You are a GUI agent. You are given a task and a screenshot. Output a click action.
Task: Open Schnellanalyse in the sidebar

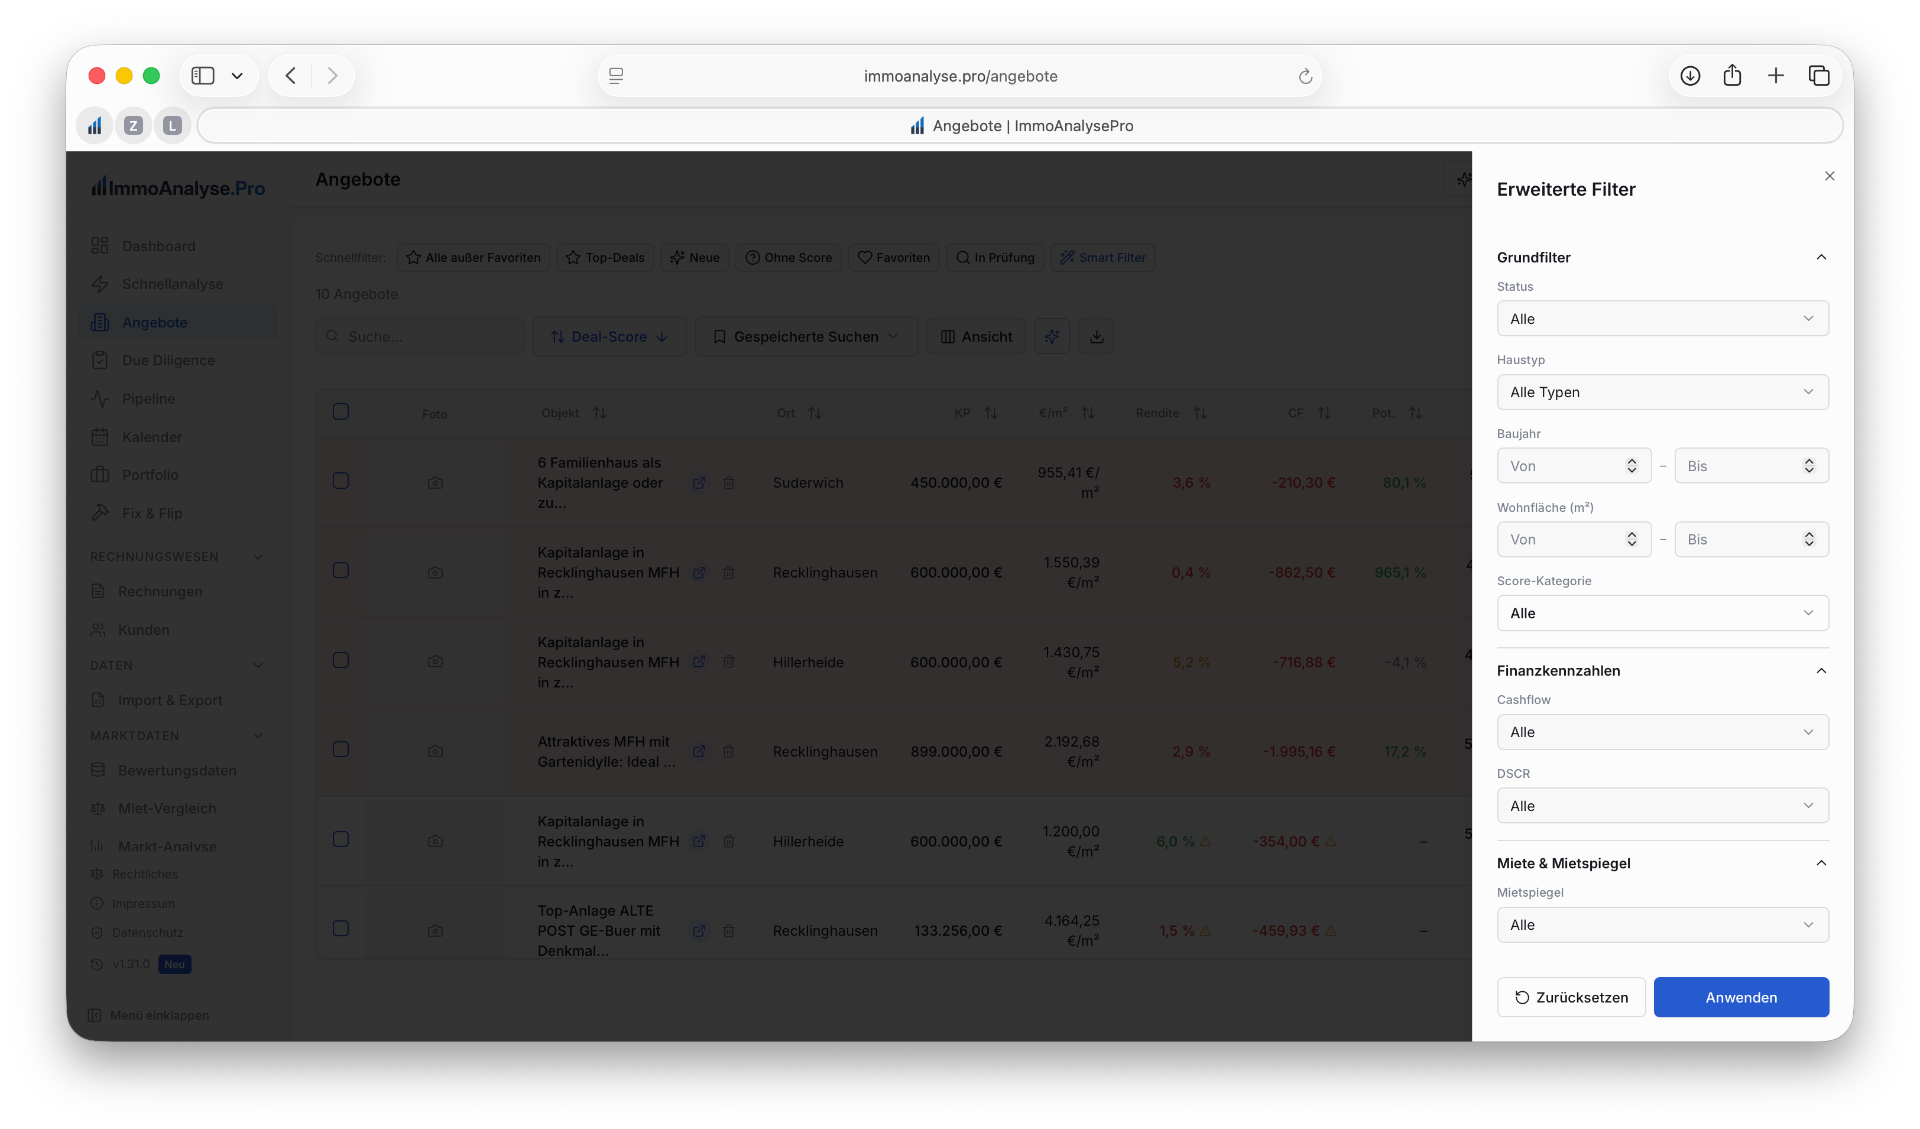point(177,284)
